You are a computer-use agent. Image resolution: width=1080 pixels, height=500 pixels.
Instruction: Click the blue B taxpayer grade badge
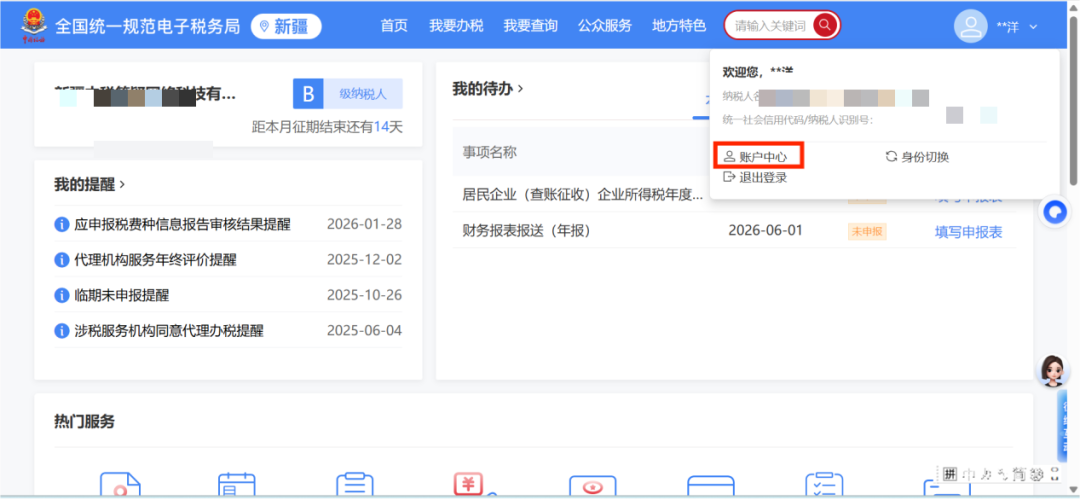pyautogui.click(x=308, y=94)
